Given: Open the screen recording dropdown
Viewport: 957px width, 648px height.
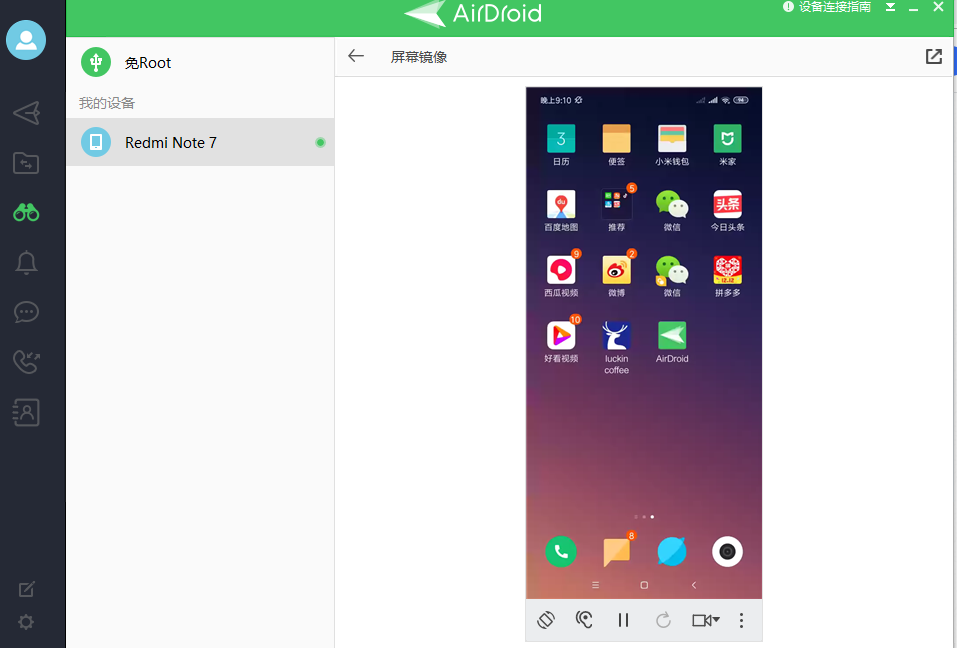Looking at the screenshot, I should click(x=706, y=620).
